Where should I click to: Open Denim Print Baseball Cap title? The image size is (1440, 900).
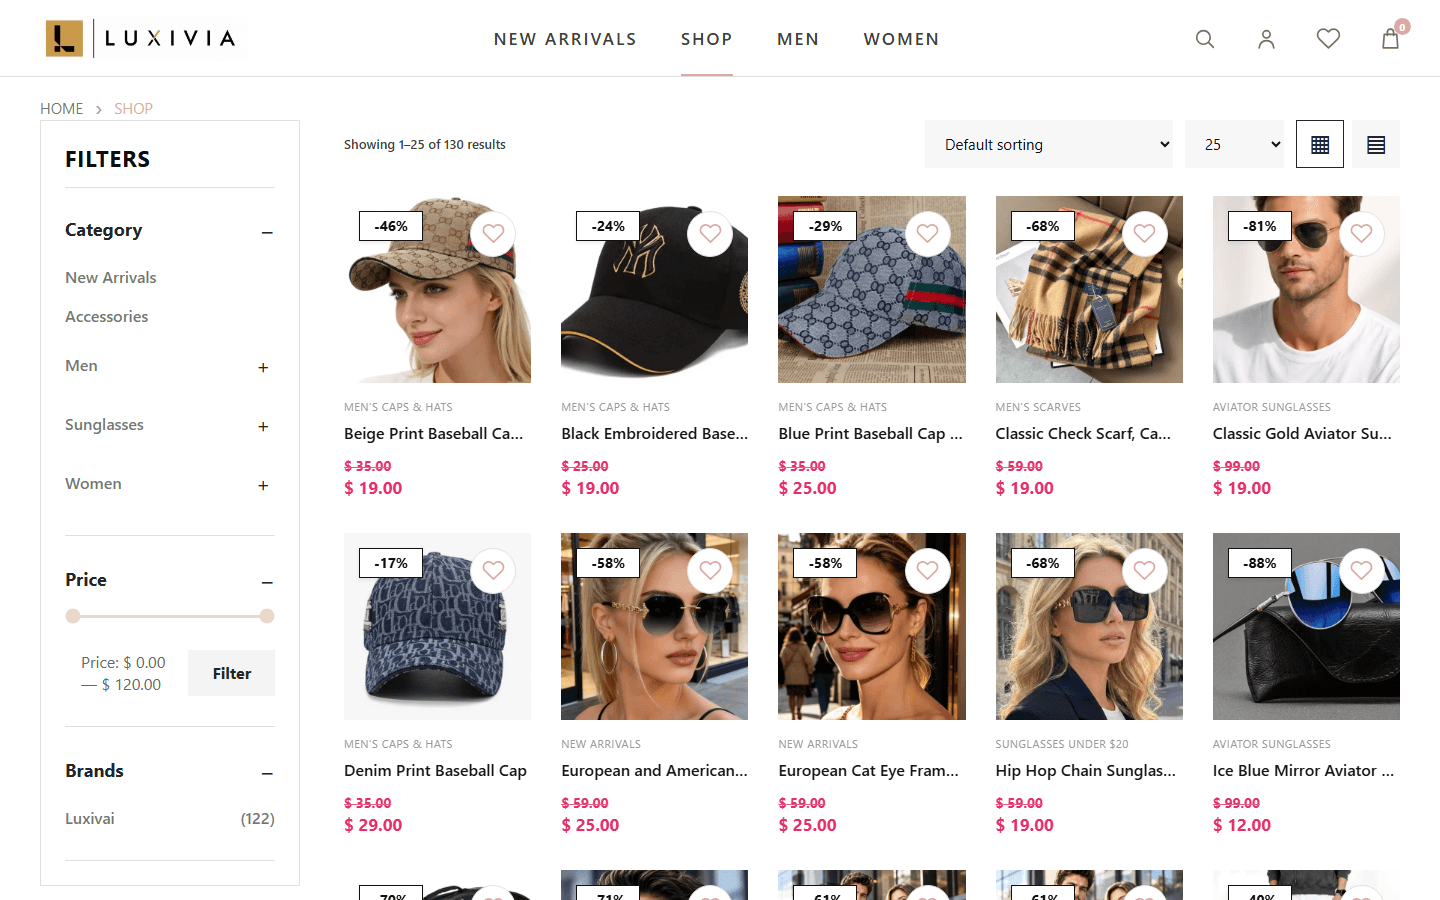click(x=435, y=770)
